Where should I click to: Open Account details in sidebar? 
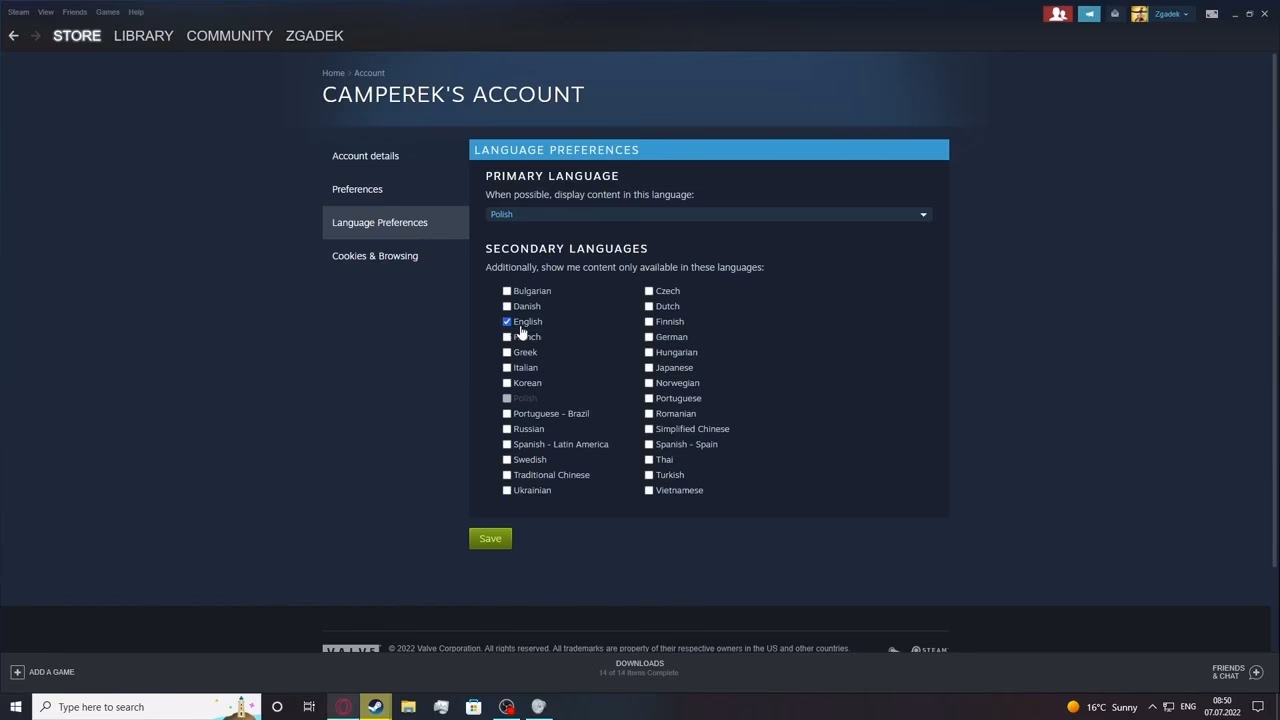tap(395, 156)
